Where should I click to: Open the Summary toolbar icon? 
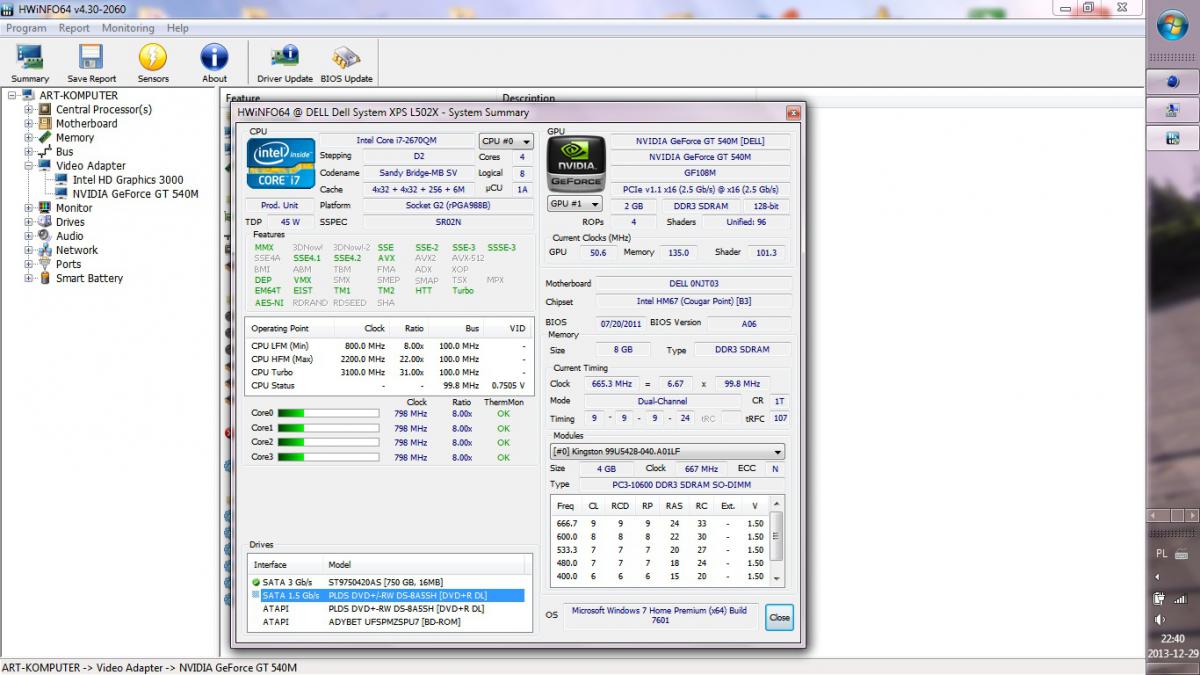click(30, 57)
